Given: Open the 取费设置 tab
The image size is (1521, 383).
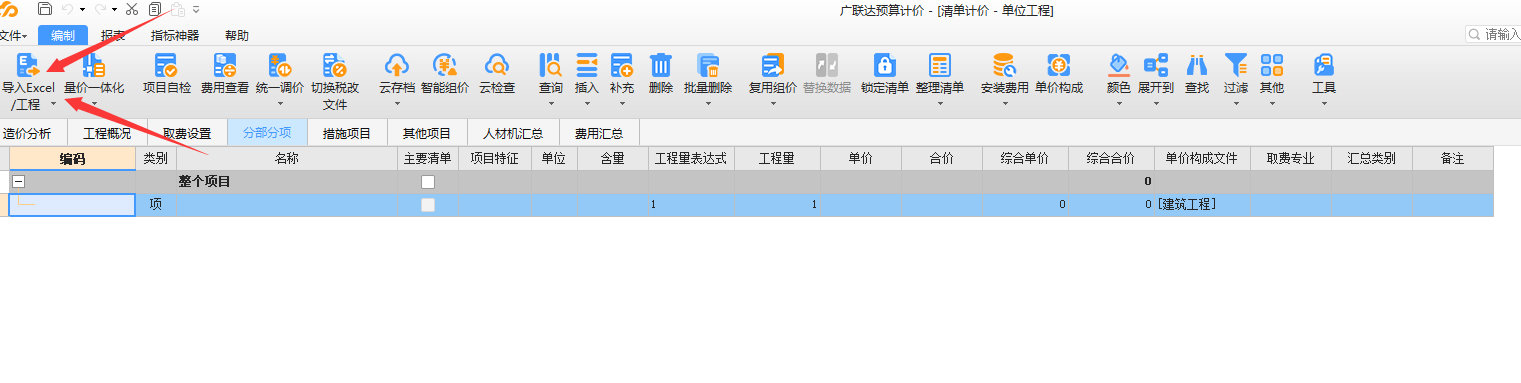Looking at the screenshot, I should tap(187, 133).
